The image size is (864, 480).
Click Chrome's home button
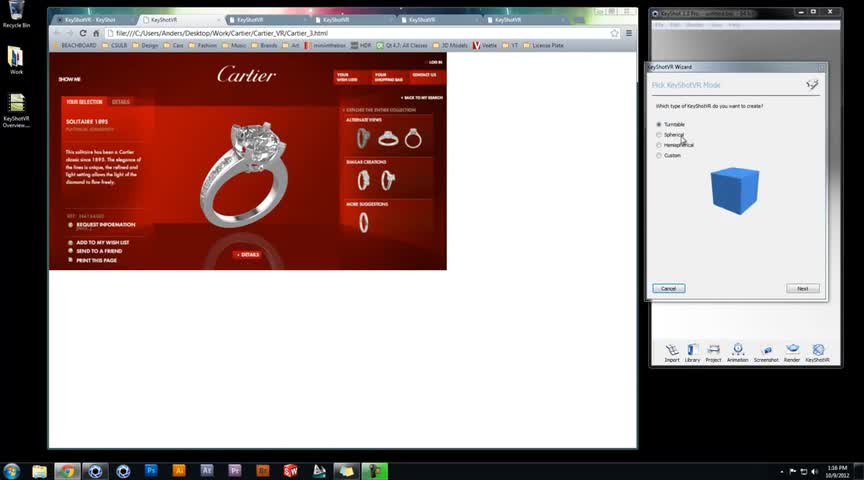tap(96, 33)
